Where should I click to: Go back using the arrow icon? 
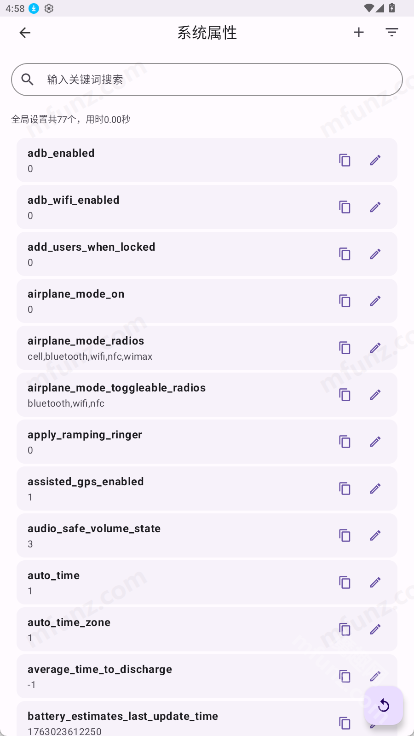(24, 32)
